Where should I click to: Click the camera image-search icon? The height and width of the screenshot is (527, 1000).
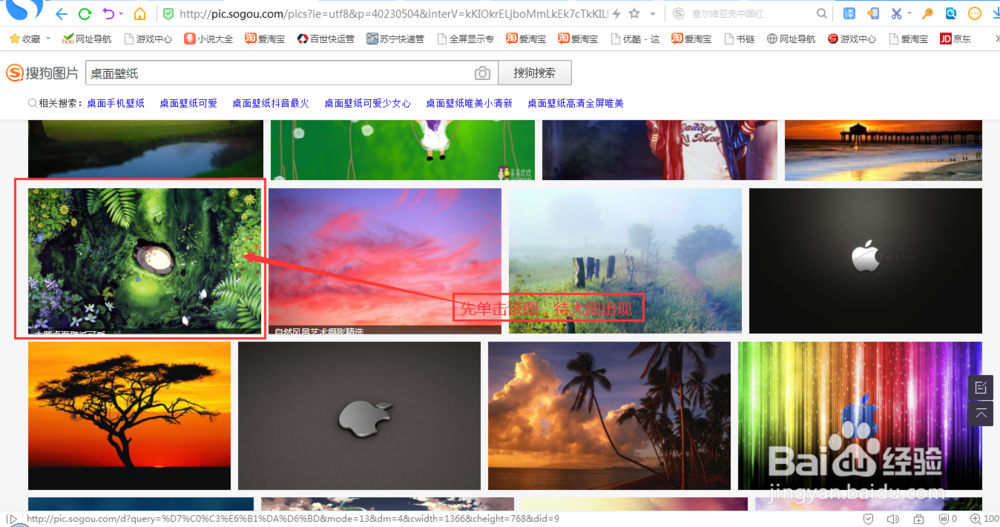click(x=482, y=73)
